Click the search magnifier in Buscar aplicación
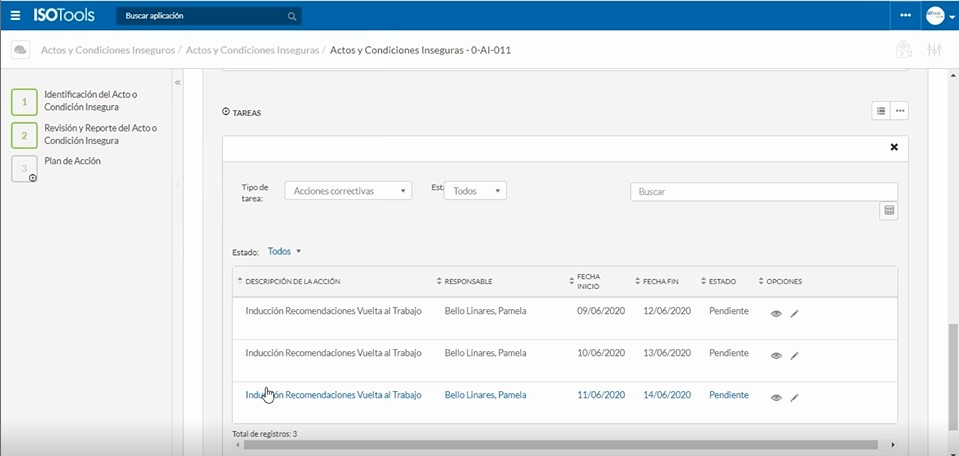The width and height of the screenshot is (959, 456). (292, 17)
